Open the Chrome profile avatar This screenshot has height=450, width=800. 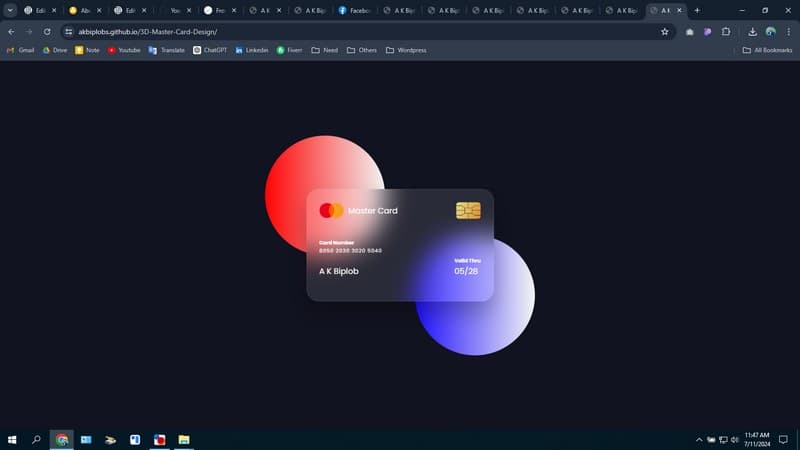pyautogui.click(x=770, y=32)
